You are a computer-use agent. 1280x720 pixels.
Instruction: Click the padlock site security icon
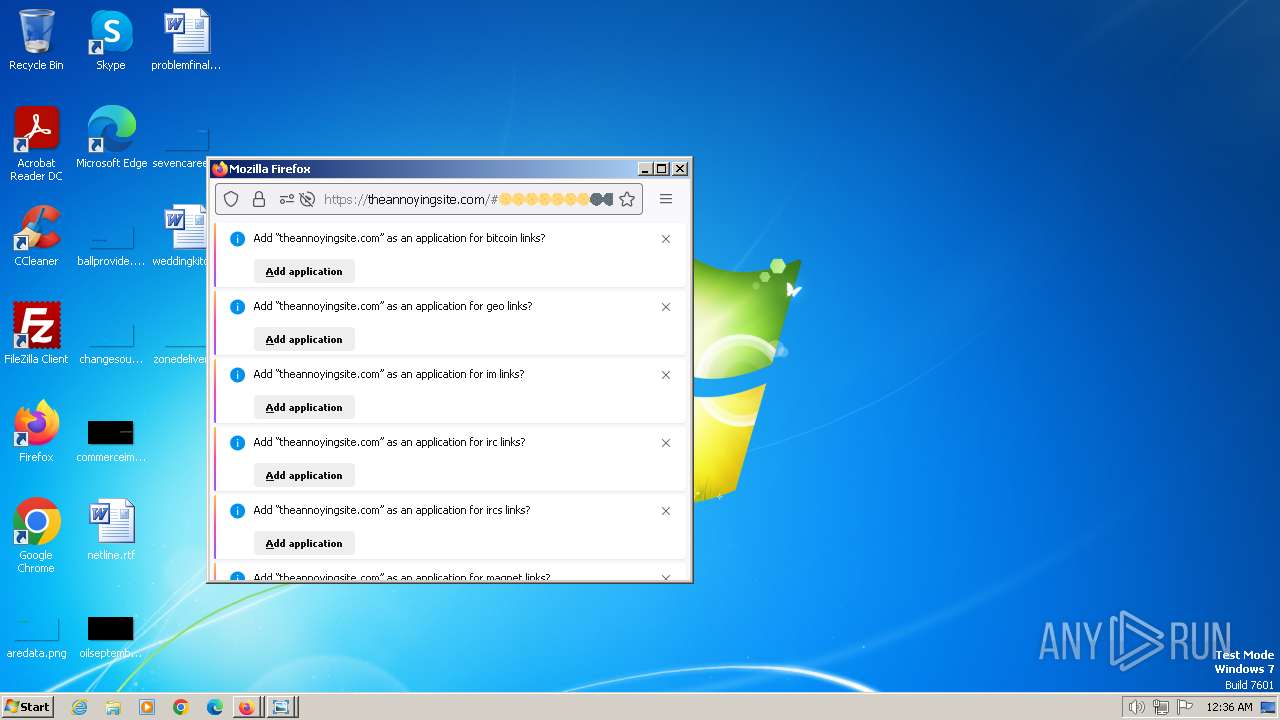coord(259,199)
